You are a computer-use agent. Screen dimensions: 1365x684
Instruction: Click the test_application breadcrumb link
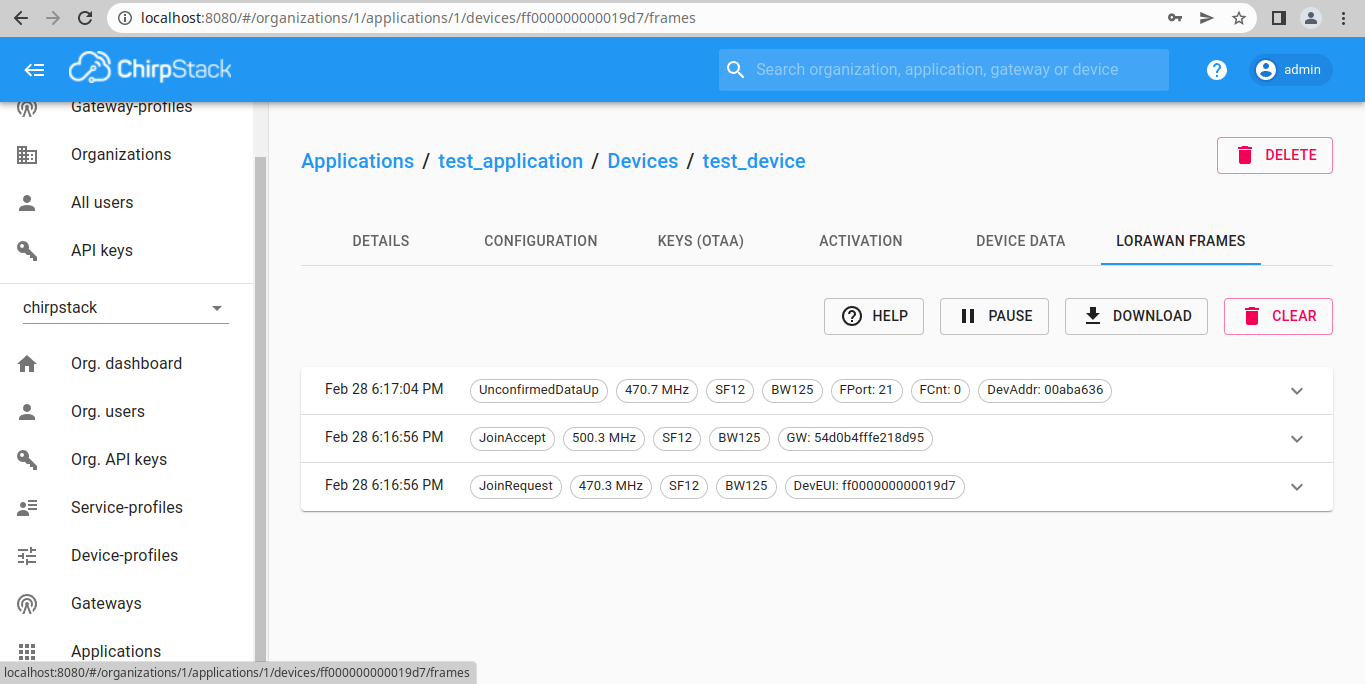510,161
